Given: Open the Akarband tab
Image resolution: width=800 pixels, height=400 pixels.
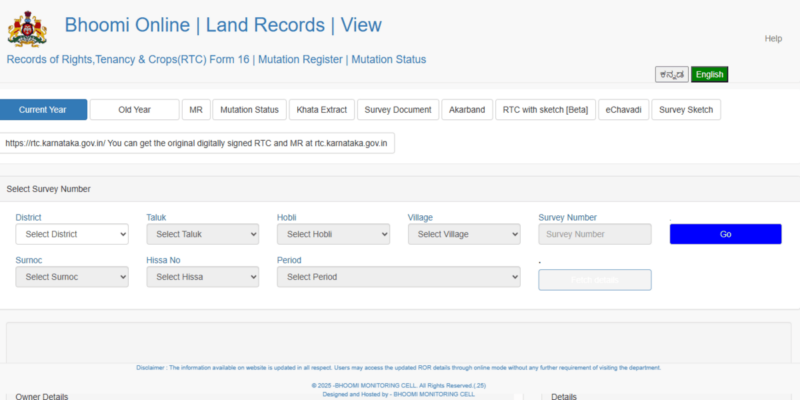Looking at the screenshot, I should tap(467, 110).
